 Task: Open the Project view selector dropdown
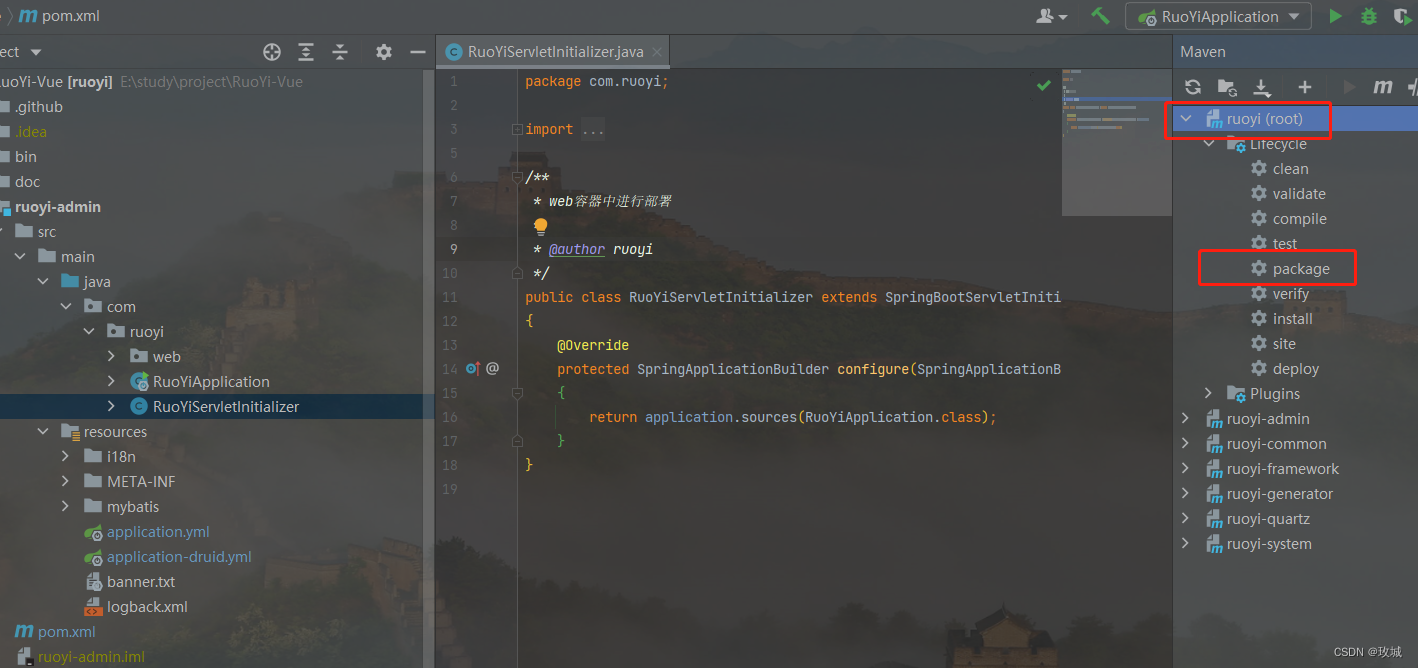tap(36, 52)
